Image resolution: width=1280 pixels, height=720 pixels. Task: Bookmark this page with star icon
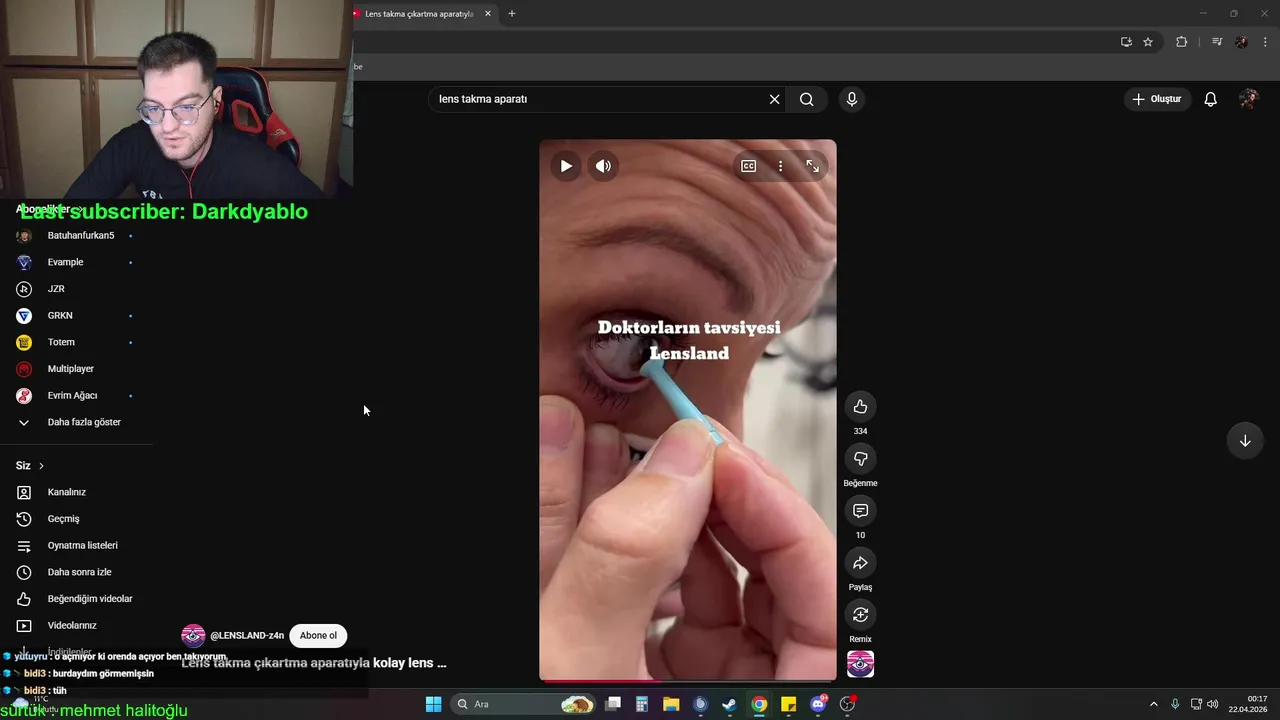point(1148,42)
